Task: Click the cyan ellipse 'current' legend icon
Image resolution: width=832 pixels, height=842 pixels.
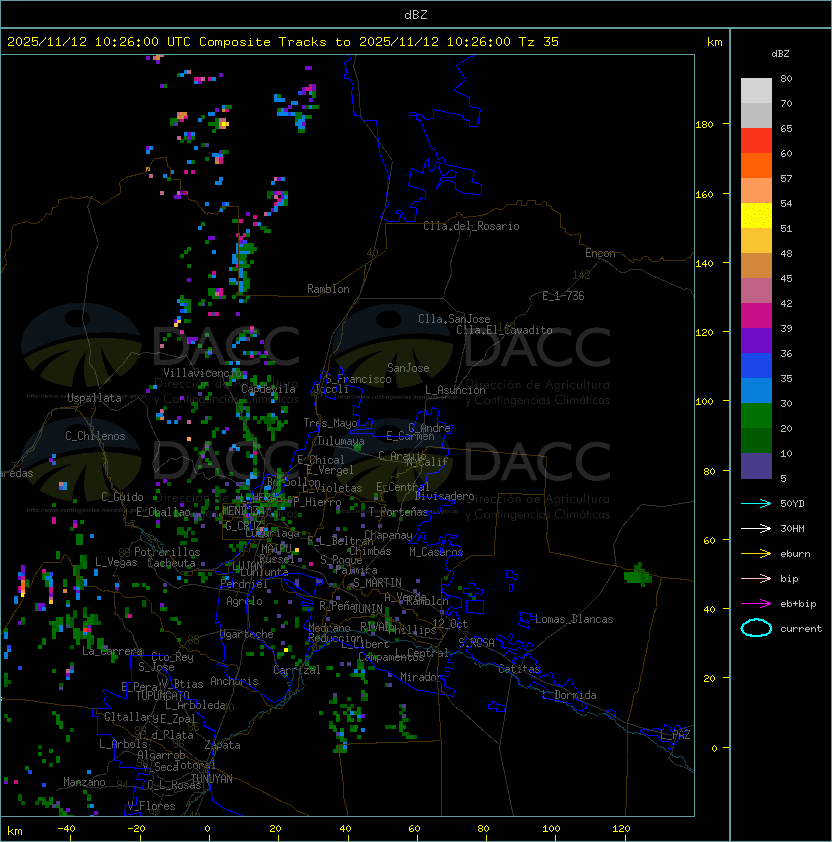Action: pos(756,628)
